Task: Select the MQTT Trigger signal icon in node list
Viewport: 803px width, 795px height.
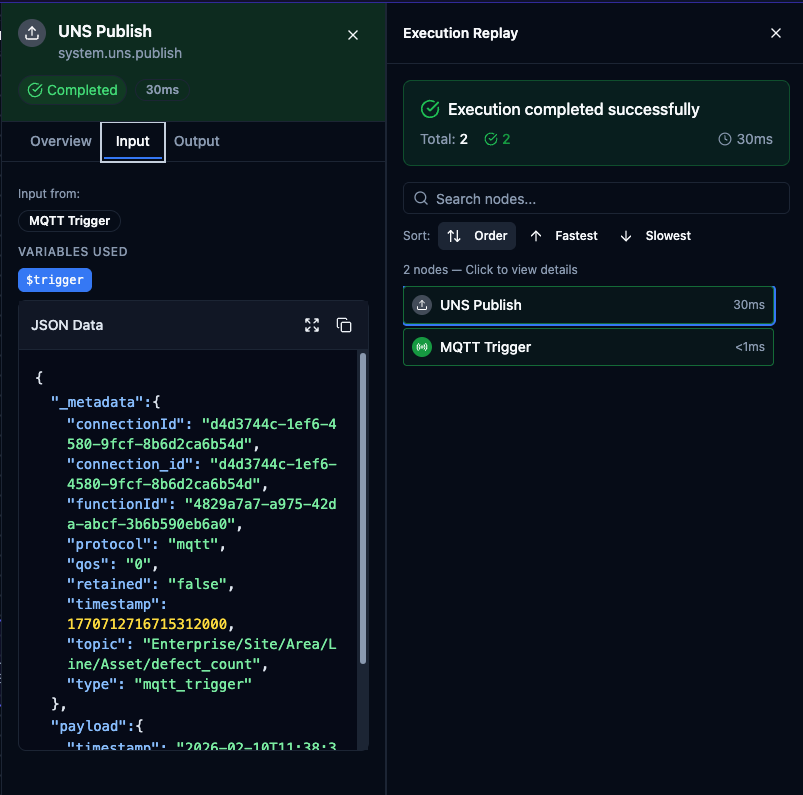Action: point(423,347)
